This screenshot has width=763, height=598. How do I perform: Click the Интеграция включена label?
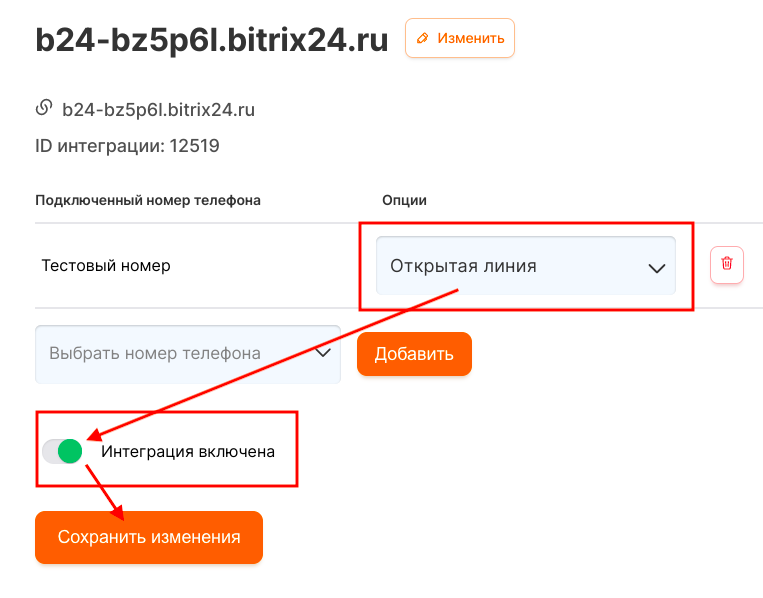coord(188,452)
